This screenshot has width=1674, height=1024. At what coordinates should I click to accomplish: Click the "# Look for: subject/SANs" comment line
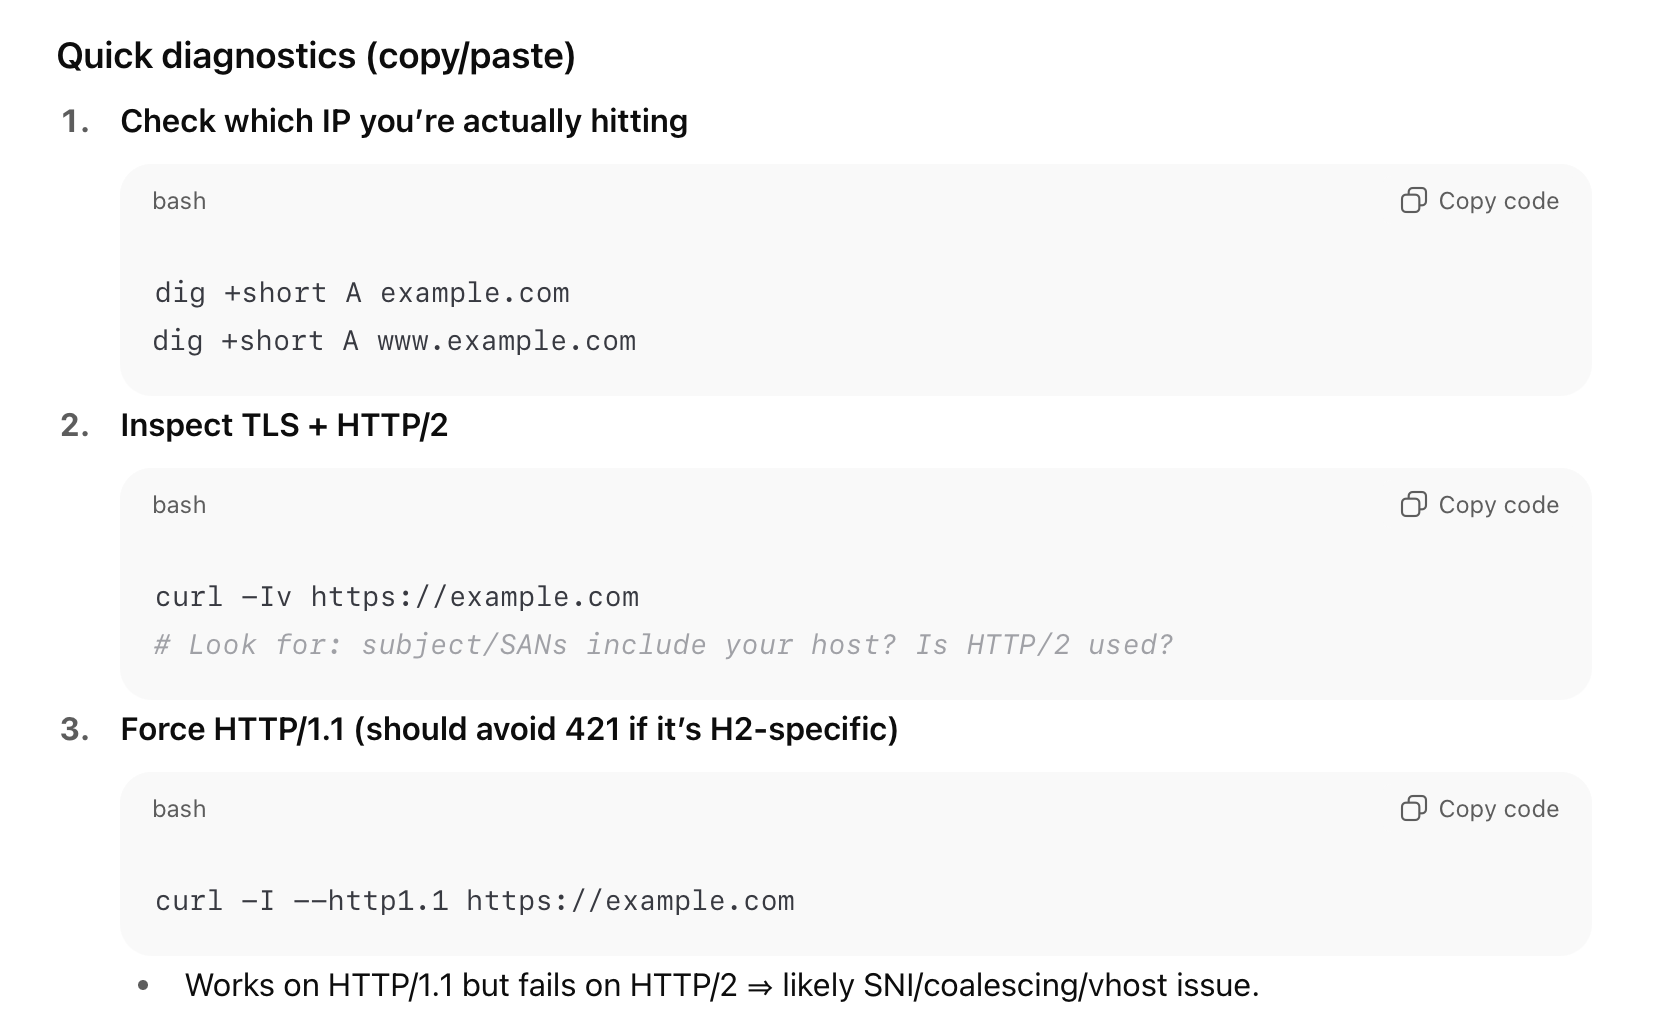[x=662, y=645]
